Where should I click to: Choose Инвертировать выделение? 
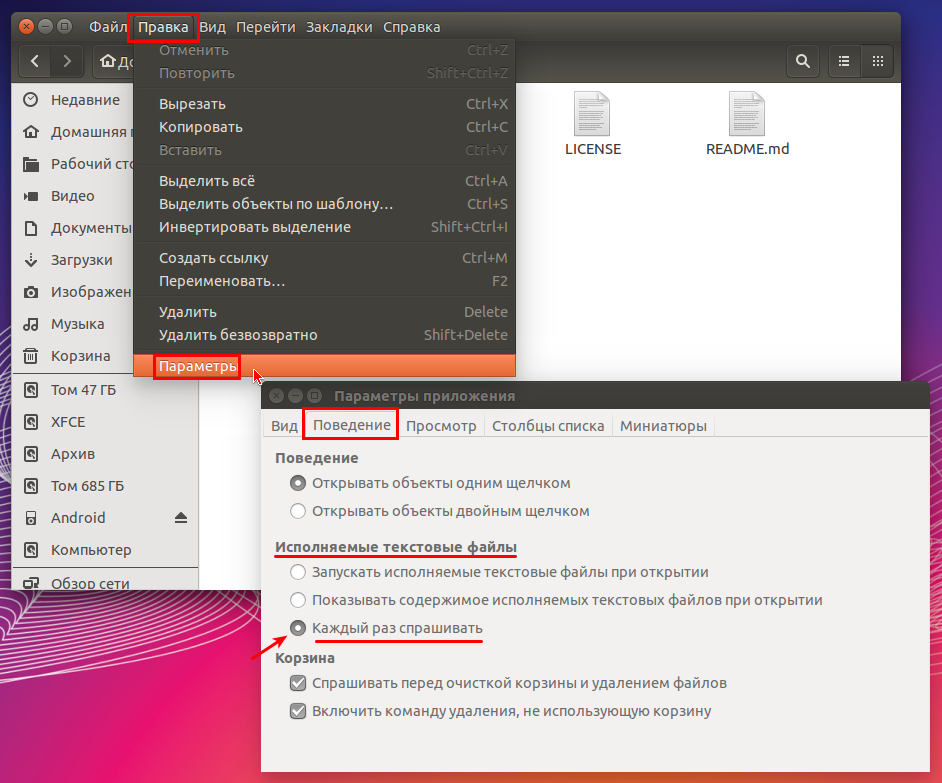324,227
